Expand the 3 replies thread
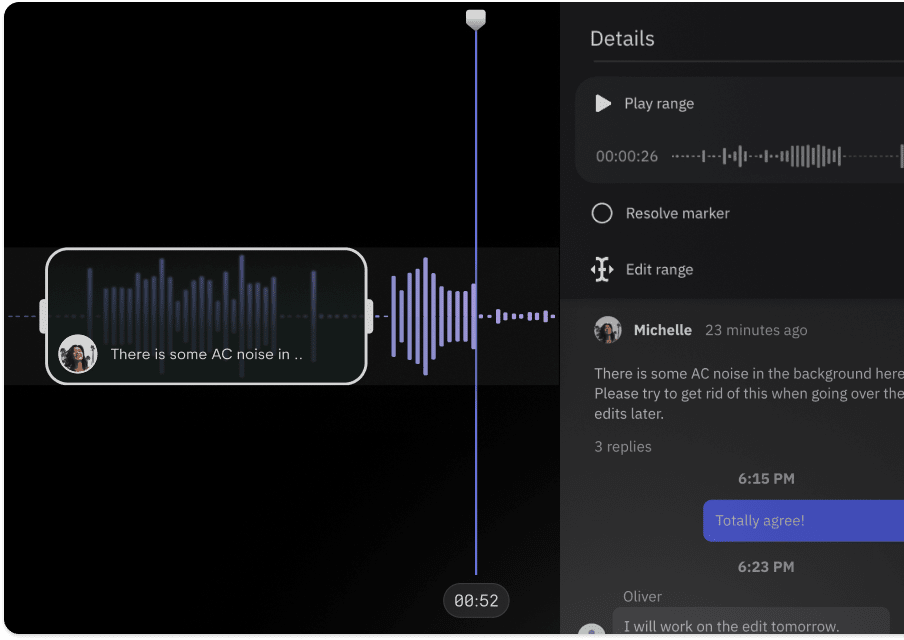904x640 pixels. click(x=623, y=447)
